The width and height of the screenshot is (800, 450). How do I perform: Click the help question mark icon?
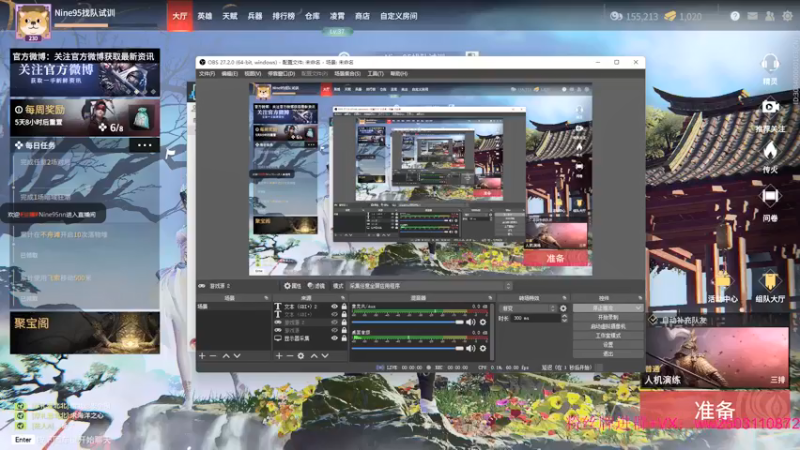pyautogui.click(x=735, y=16)
